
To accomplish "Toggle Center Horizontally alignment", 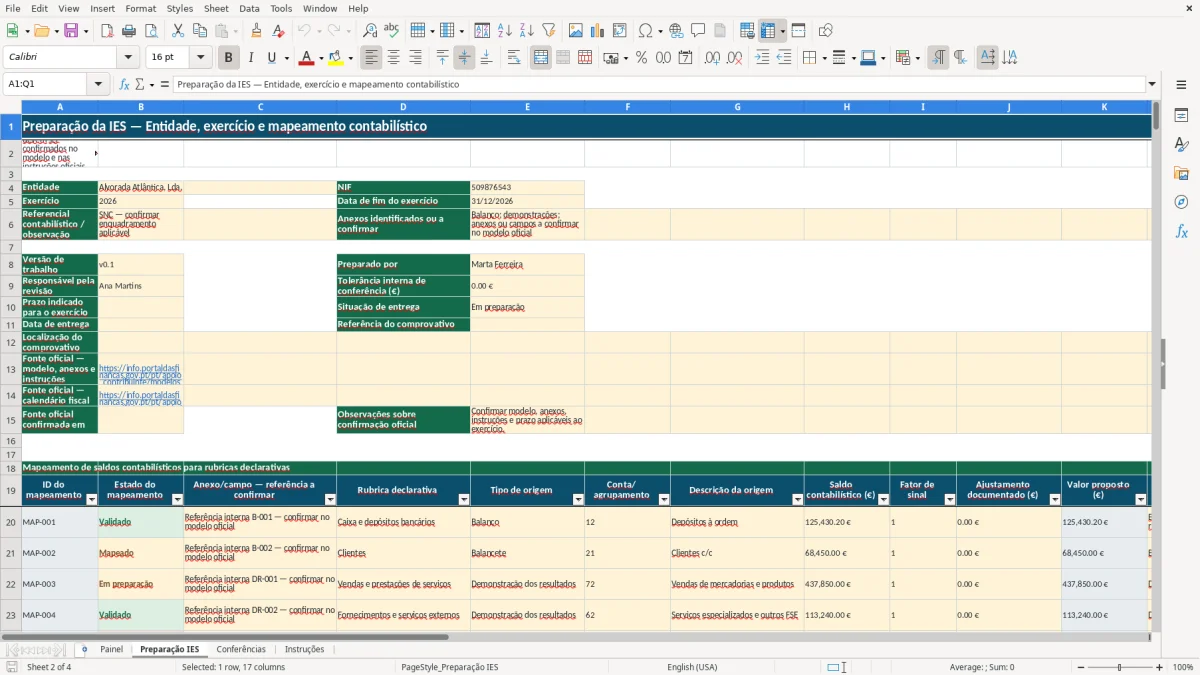I will click(394, 58).
